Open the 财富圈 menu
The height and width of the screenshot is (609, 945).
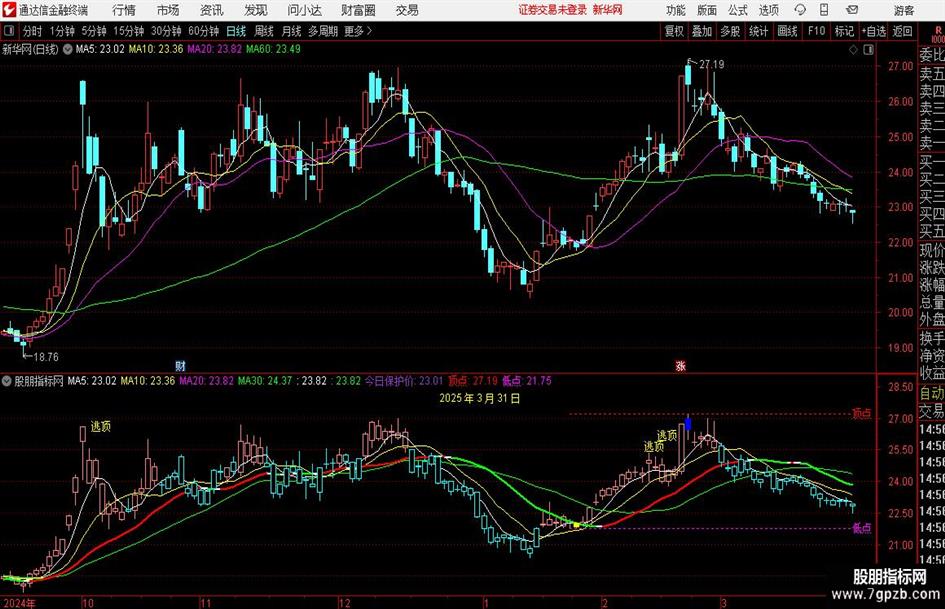pos(359,10)
